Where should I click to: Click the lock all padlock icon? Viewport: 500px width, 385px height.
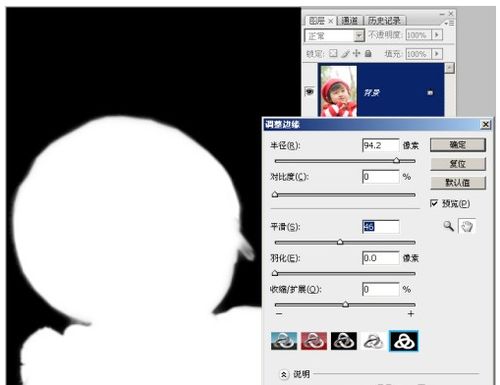coord(368,53)
